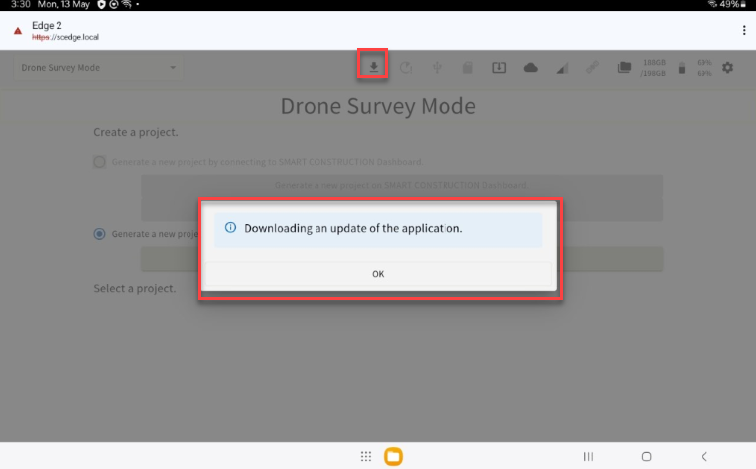Screen dimensions: 756x469
Task: Tap the Android home button
Action: click(x=647, y=456)
